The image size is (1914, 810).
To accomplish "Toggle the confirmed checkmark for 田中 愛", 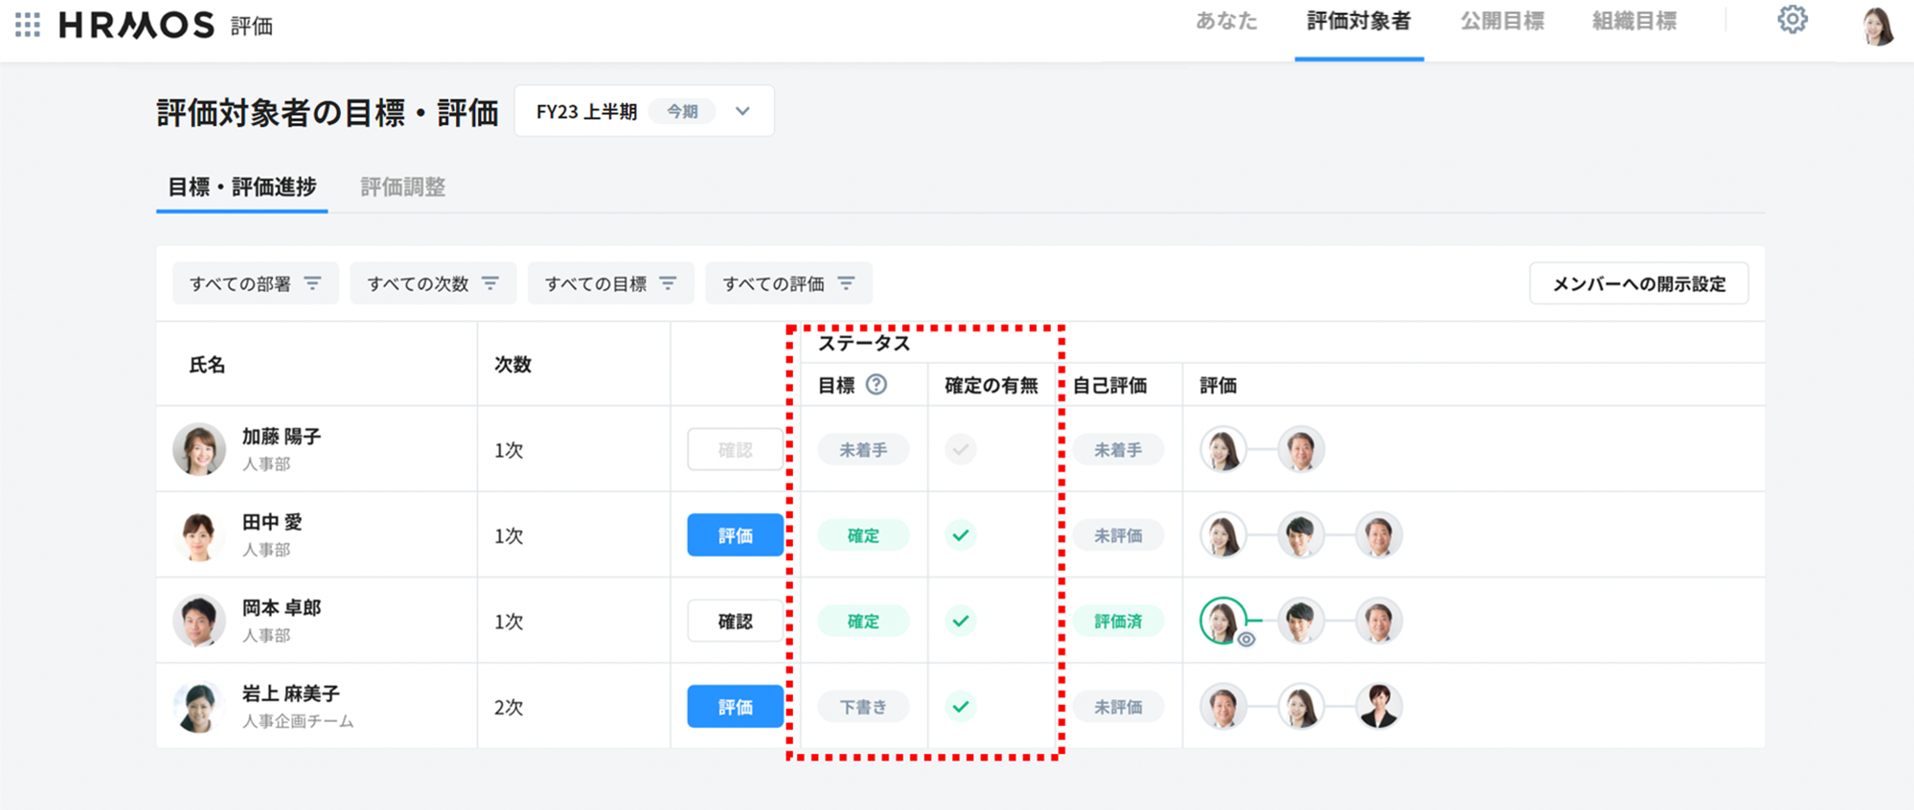I will (960, 535).
